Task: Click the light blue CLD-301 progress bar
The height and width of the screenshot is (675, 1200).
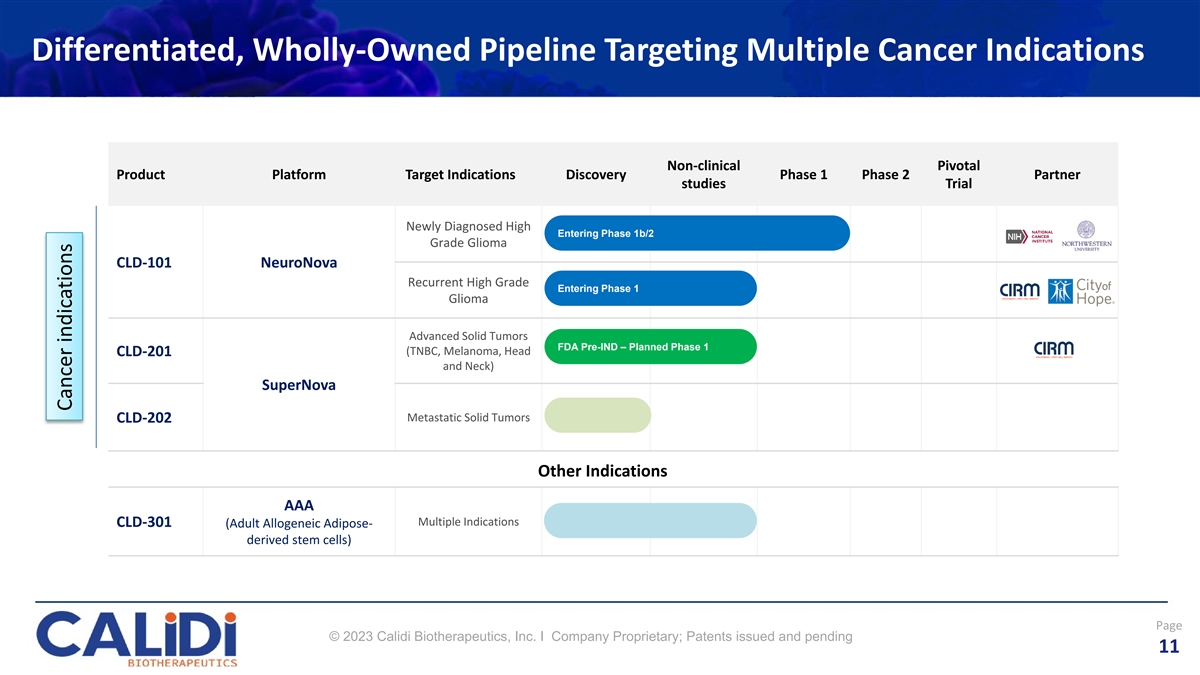Action: (650, 521)
